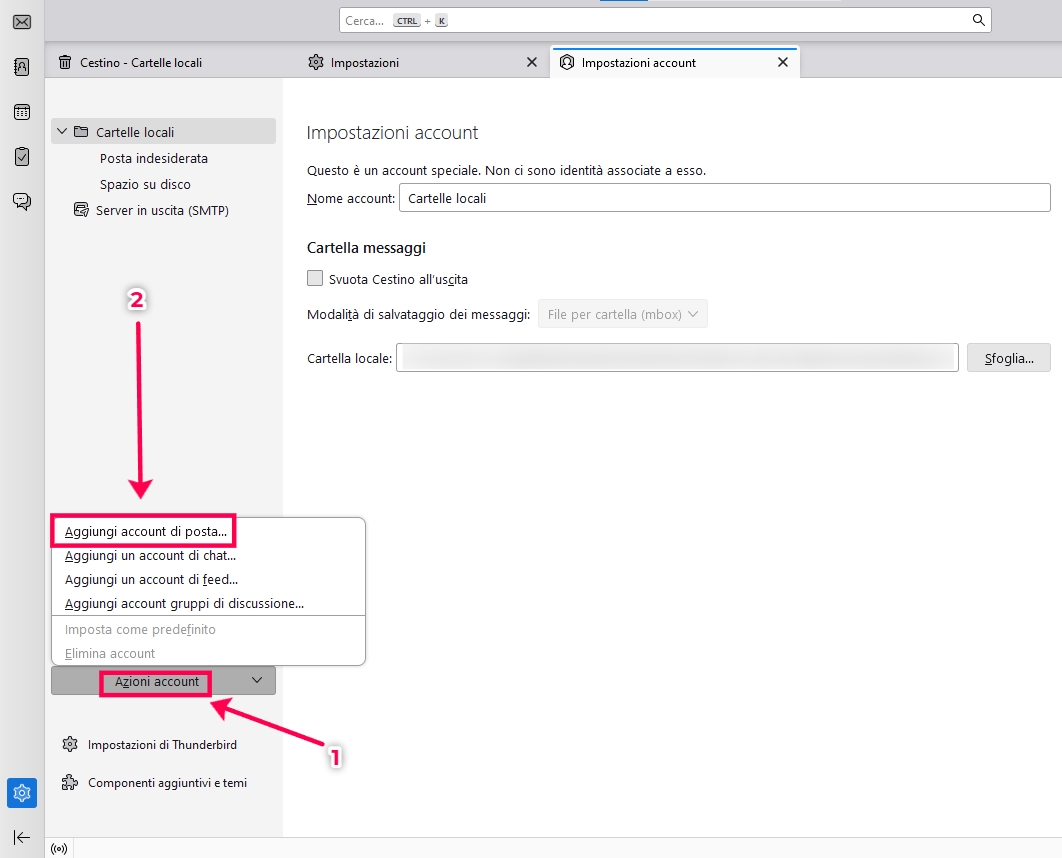Screen dimensions: 1062x858
Task: Close the Impostazioni account tab
Action: [783, 62]
